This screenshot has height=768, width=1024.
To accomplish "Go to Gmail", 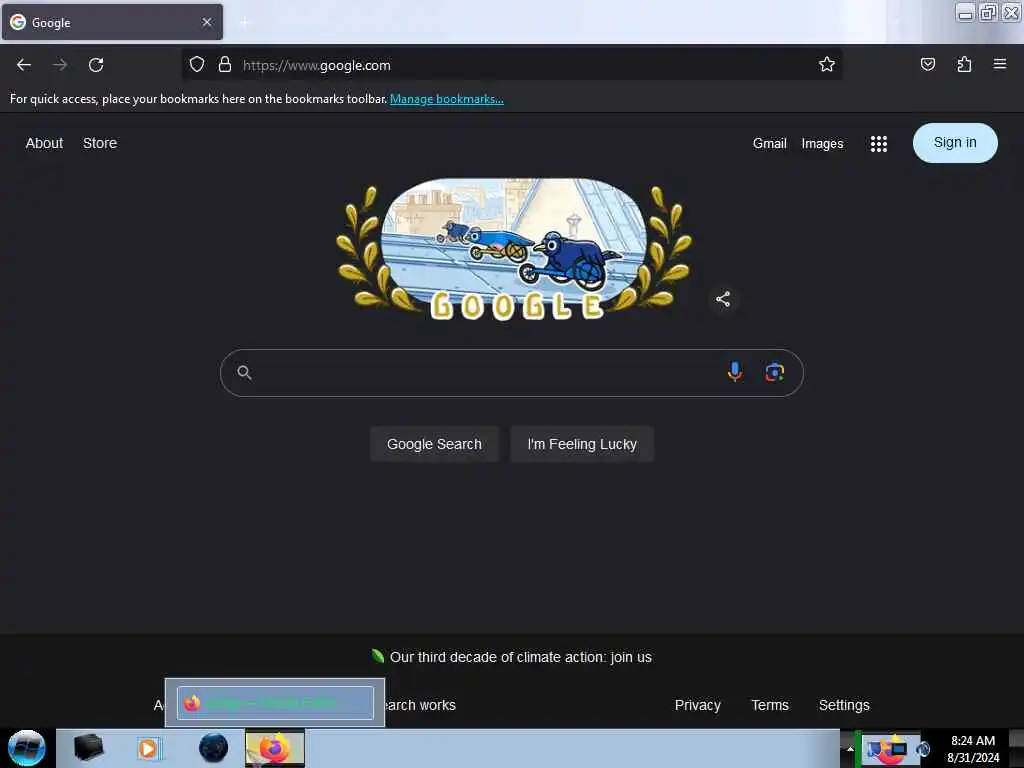I will tap(769, 143).
